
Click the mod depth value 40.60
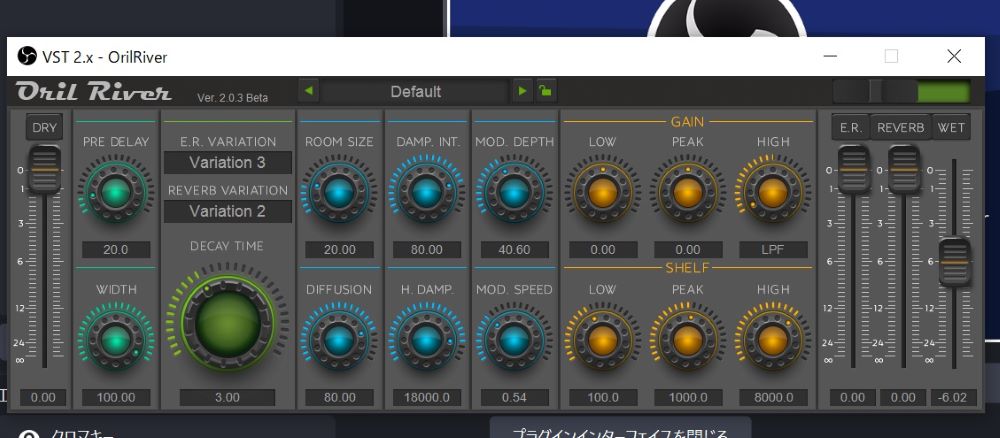coord(514,250)
